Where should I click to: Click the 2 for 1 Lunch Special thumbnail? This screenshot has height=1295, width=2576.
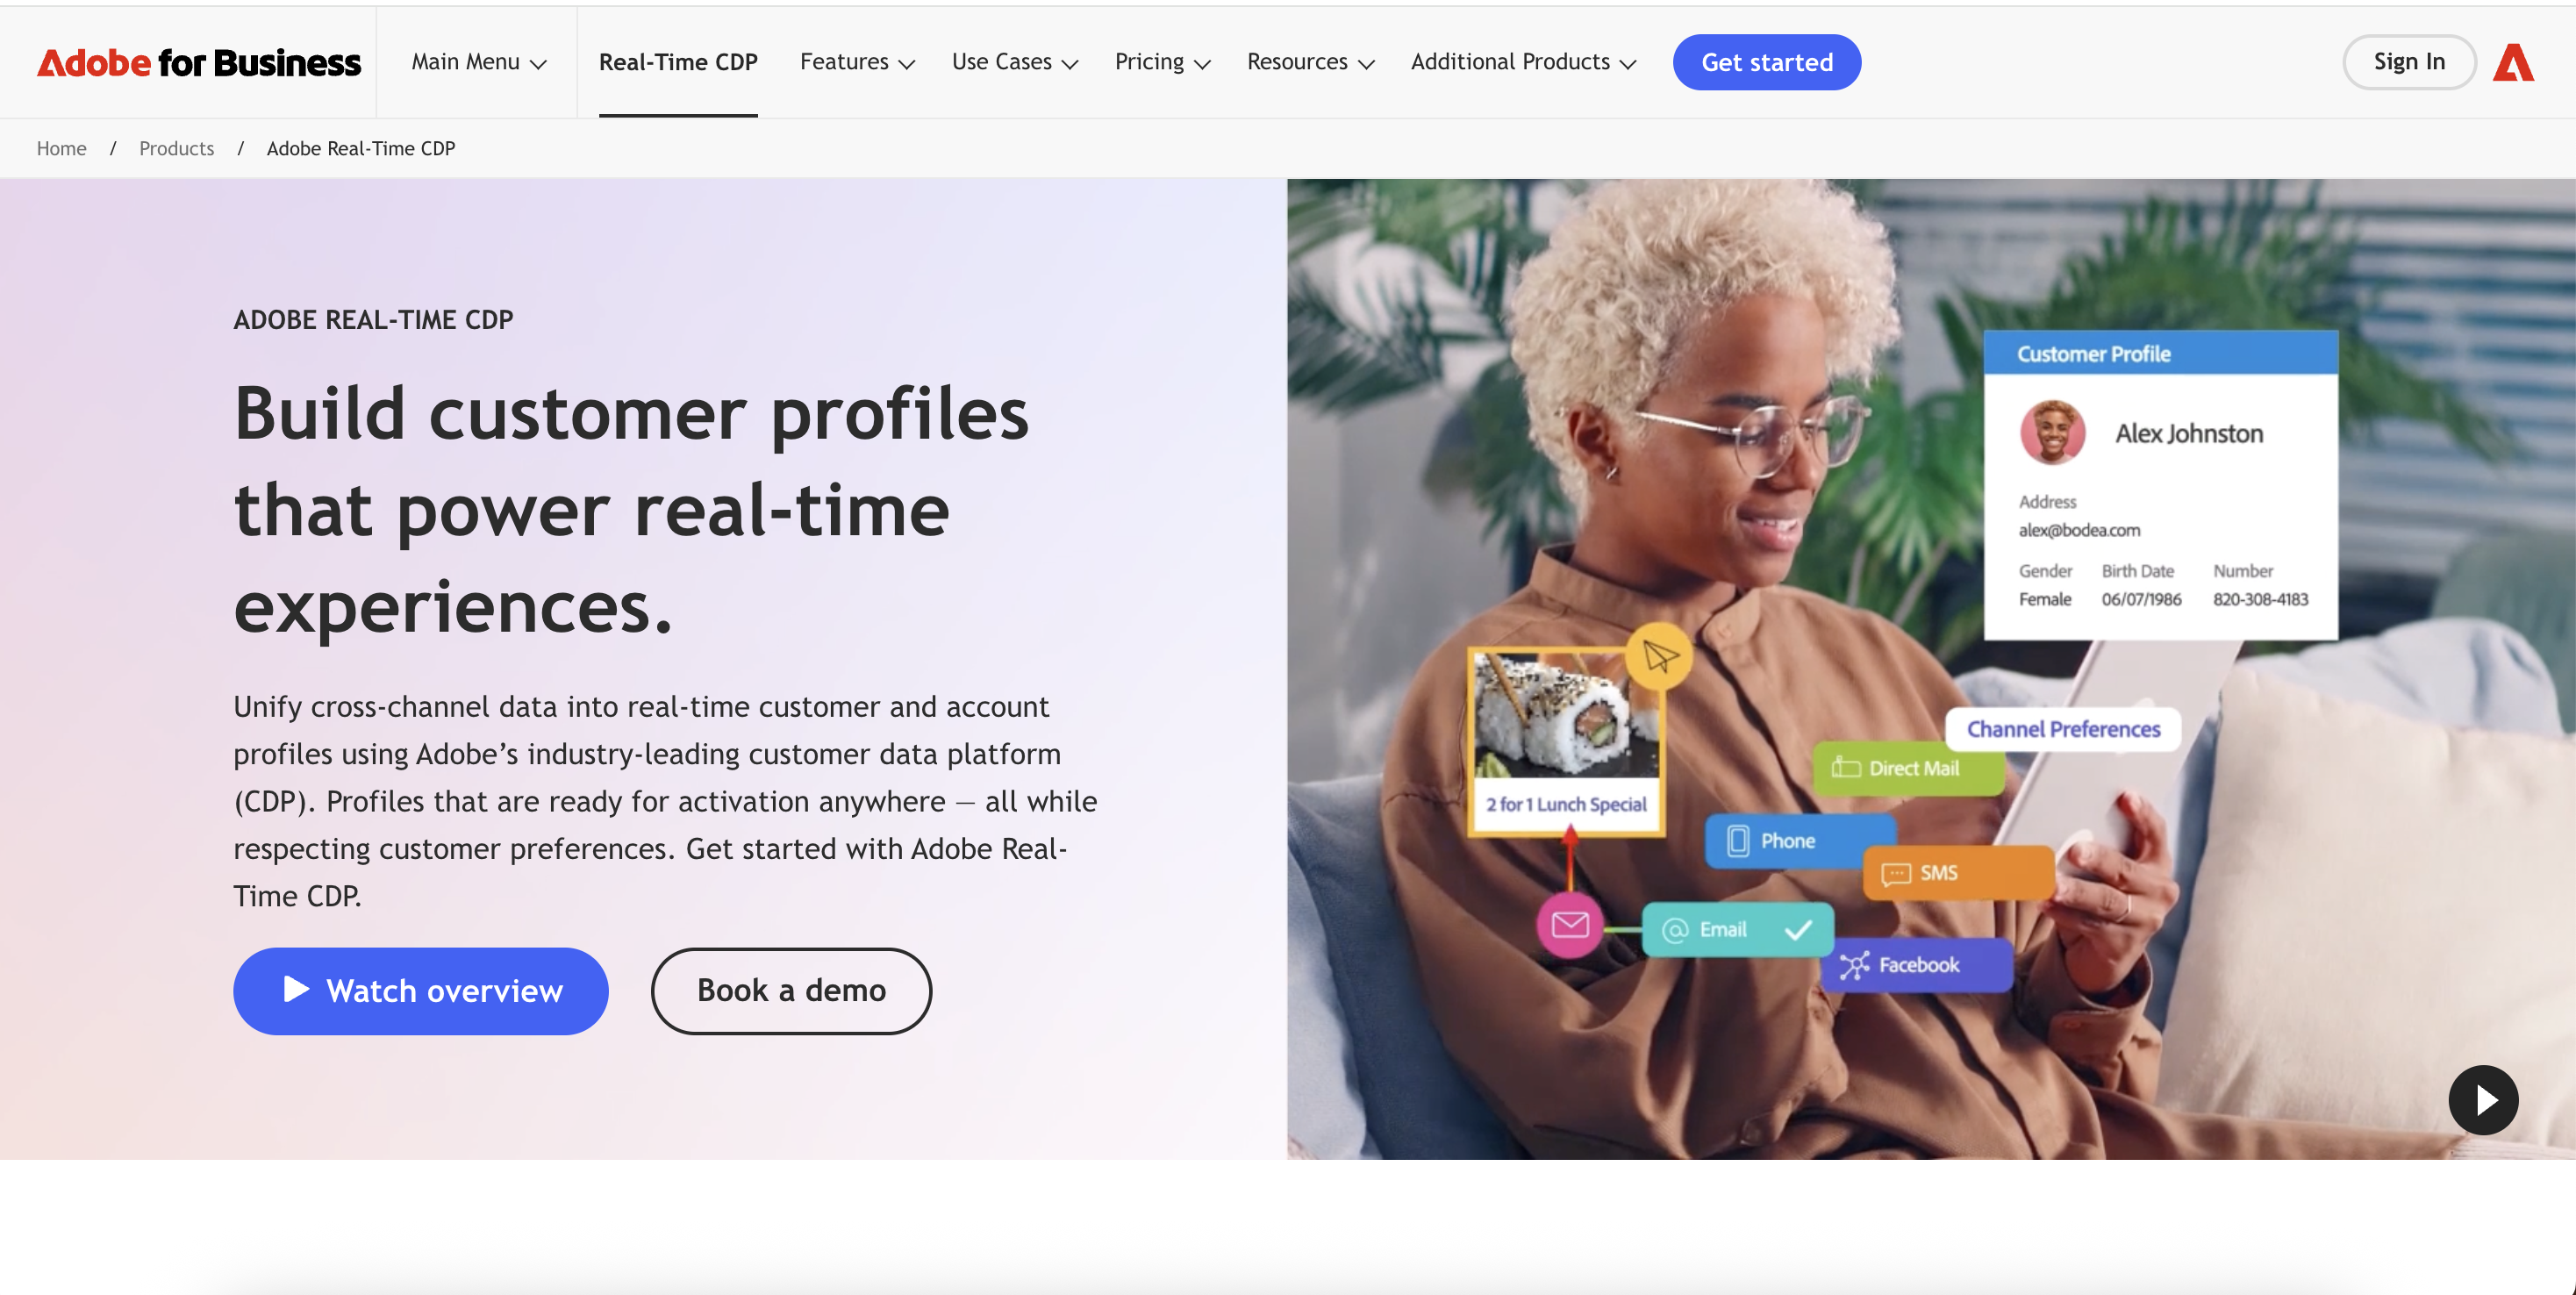[x=1566, y=741]
